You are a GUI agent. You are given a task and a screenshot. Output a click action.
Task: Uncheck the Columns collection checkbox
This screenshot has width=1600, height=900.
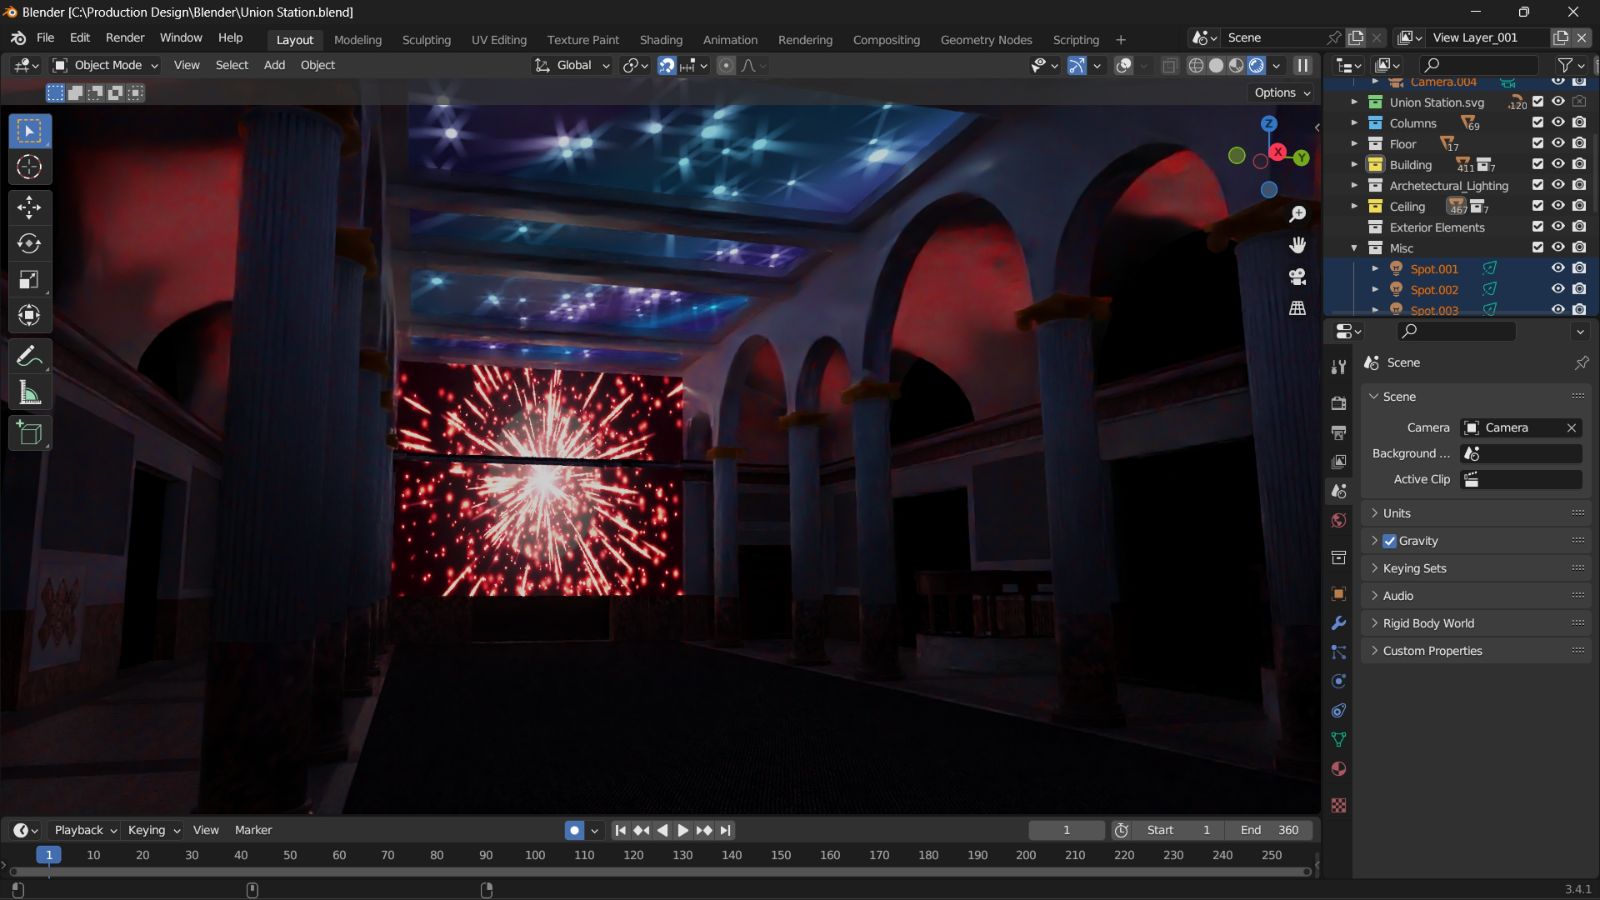point(1538,123)
